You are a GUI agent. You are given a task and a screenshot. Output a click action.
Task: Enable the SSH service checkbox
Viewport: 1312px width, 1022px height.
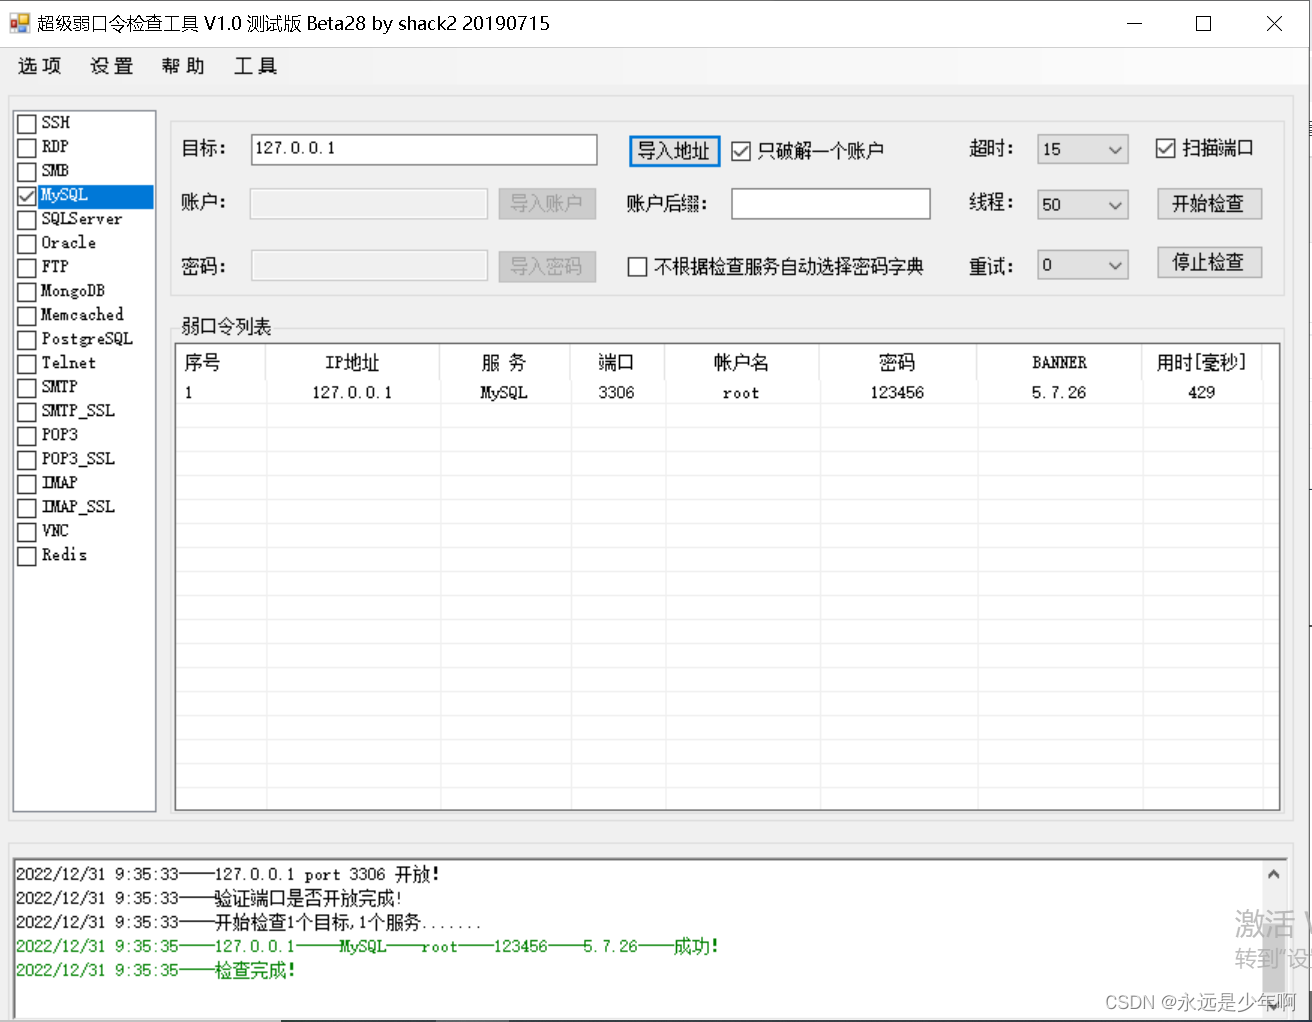tap(26, 123)
